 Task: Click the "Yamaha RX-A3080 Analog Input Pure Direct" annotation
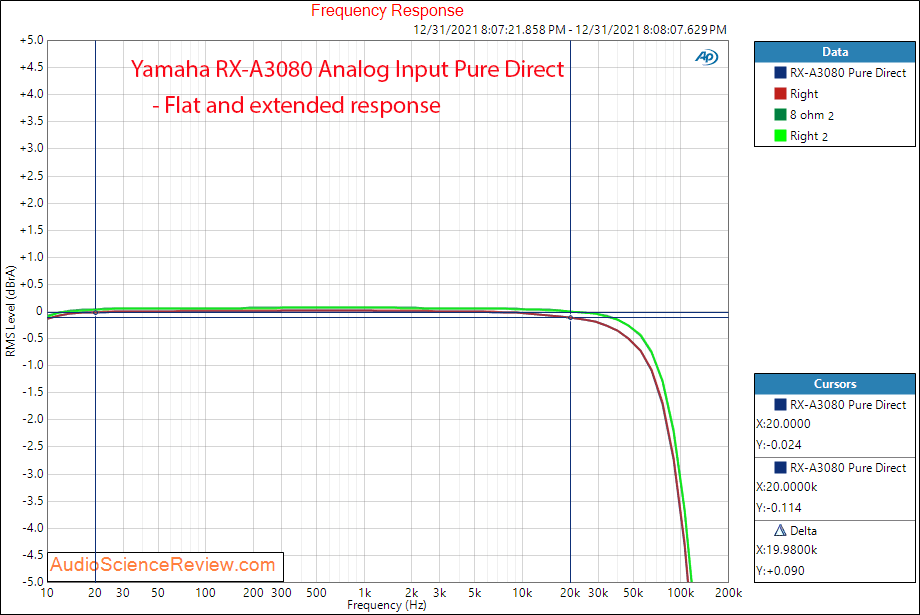(347, 69)
